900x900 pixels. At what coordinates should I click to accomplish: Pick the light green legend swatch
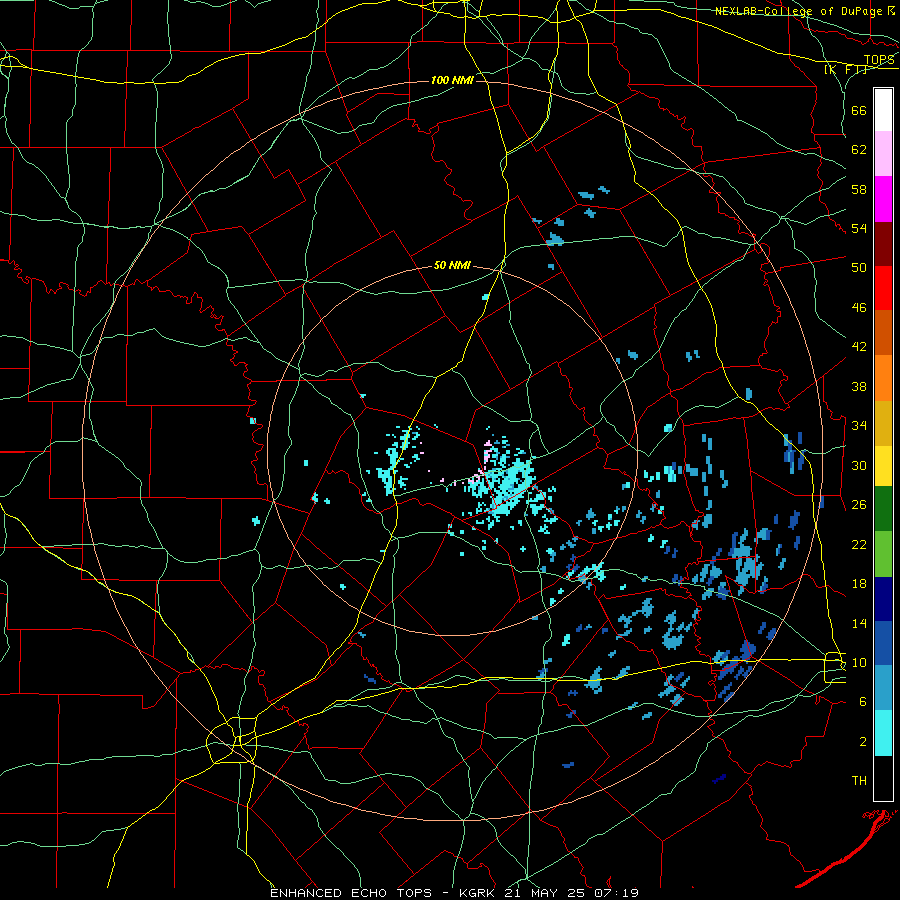pyautogui.click(x=883, y=554)
